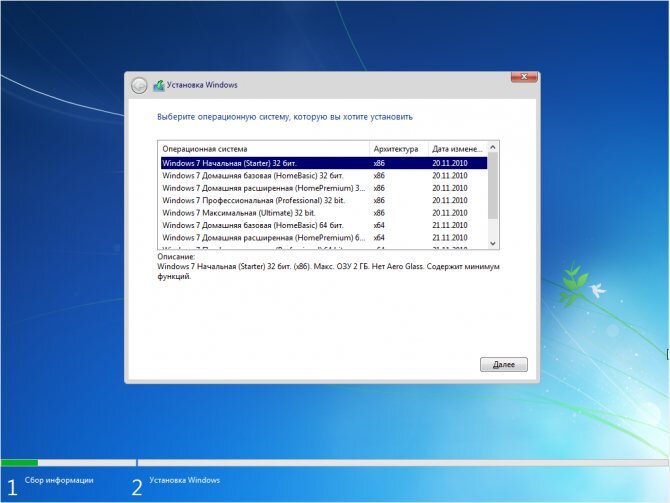Select Windows 7 Домашняя расширенная (HomePremium) x64 row
This screenshot has height=503, width=670.
click(324, 238)
